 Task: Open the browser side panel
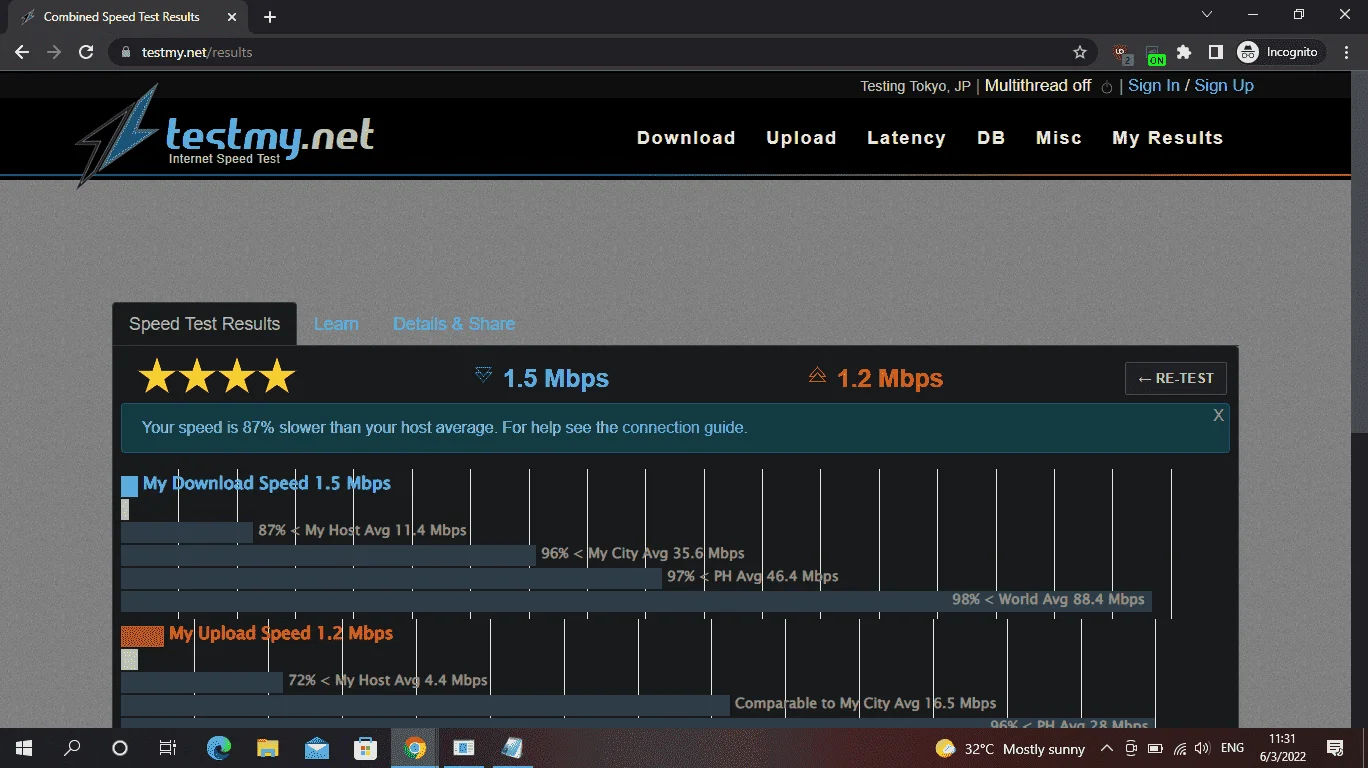click(x=1215, y=52)
